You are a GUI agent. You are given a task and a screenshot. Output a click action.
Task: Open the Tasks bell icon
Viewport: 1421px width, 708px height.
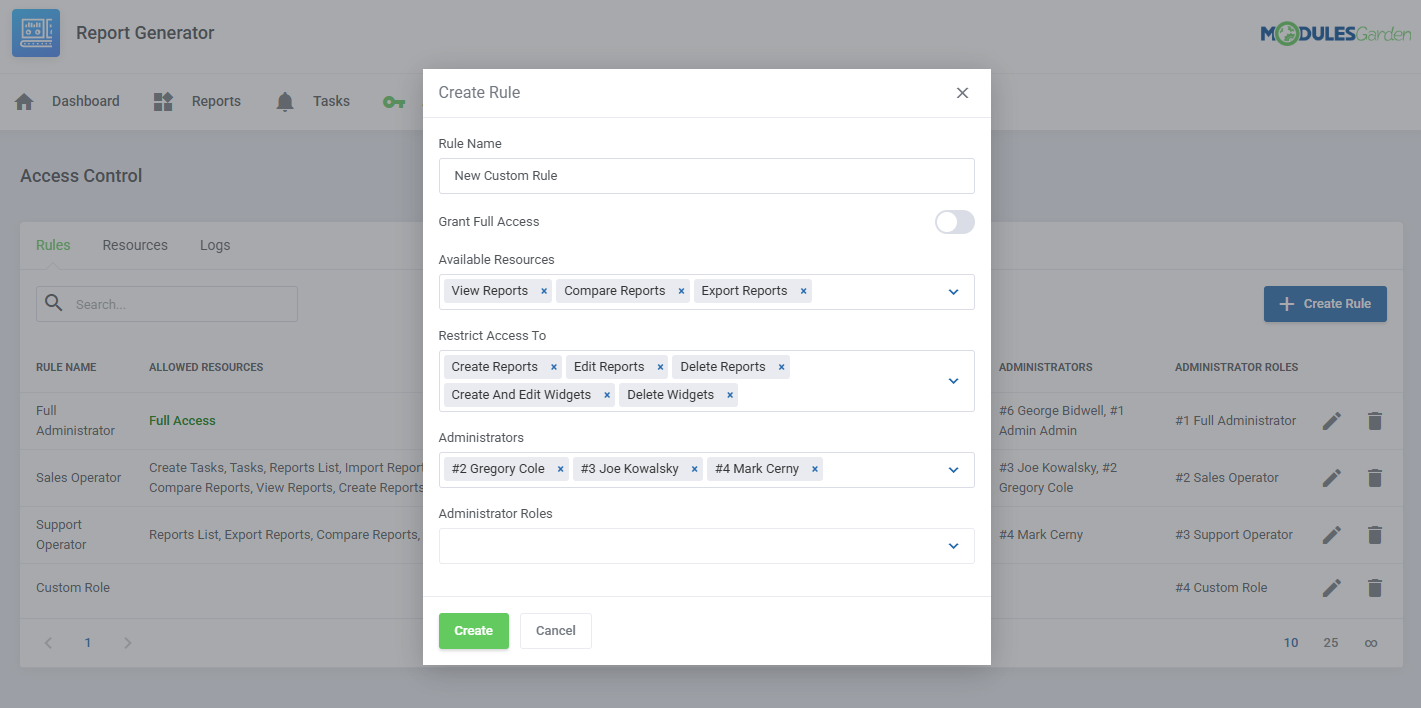point(284,100)
